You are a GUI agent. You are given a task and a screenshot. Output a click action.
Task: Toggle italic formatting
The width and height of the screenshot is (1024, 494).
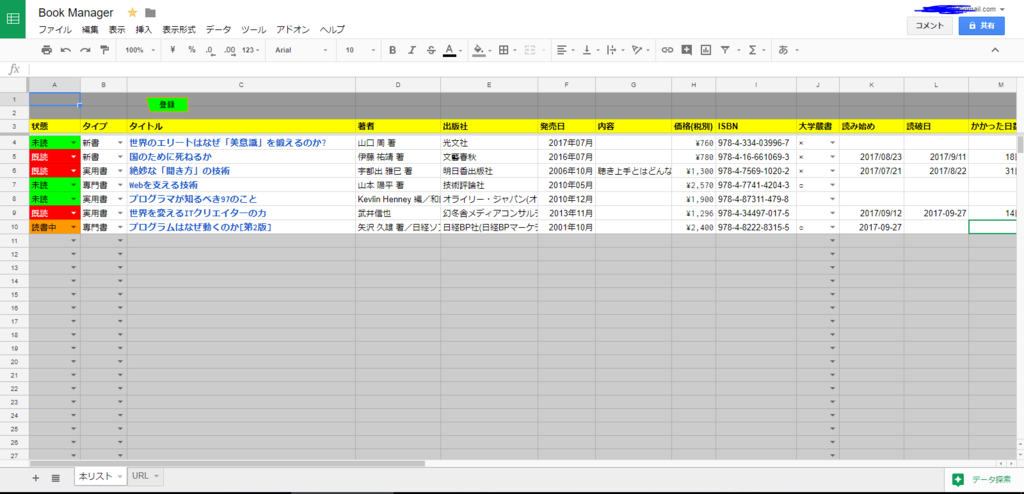pyautogui.click(x=411, y=50)
